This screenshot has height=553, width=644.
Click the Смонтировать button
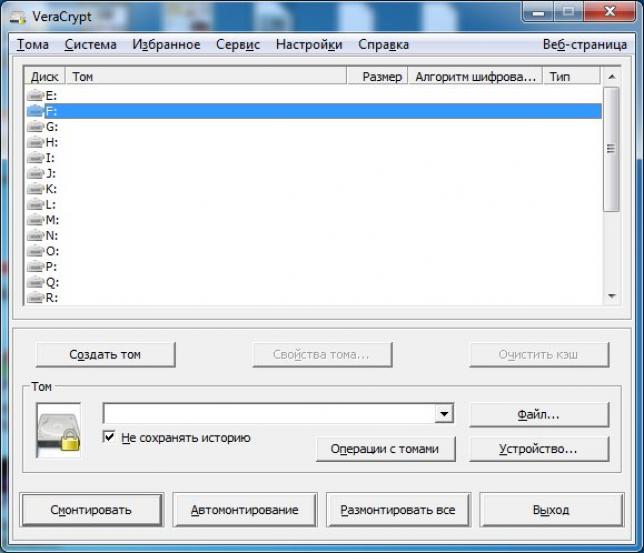pyautogui.click(x=91, y=509)
